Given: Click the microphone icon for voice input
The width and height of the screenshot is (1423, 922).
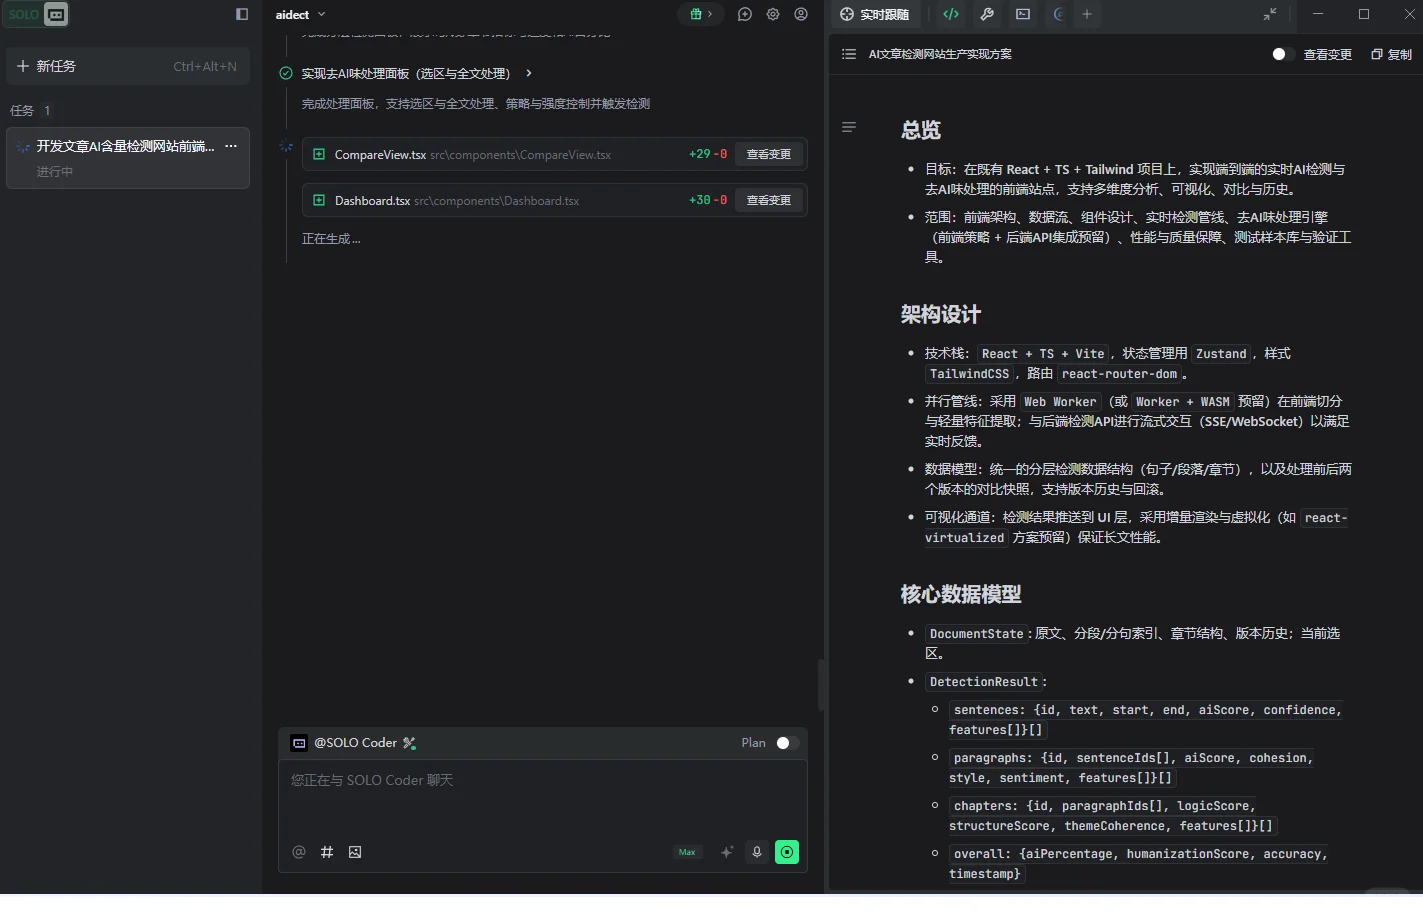Looking at the screenshot, I should [x=757, y=852].
